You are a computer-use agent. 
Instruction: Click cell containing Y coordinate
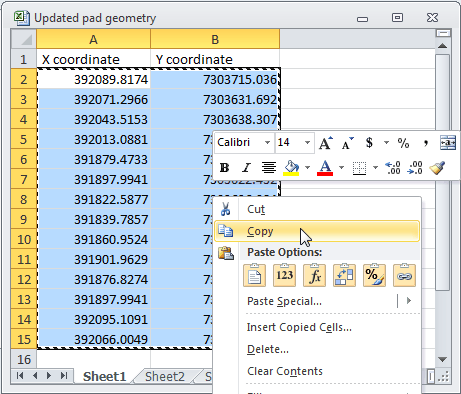pyautogui.click(x=215, y=59)
